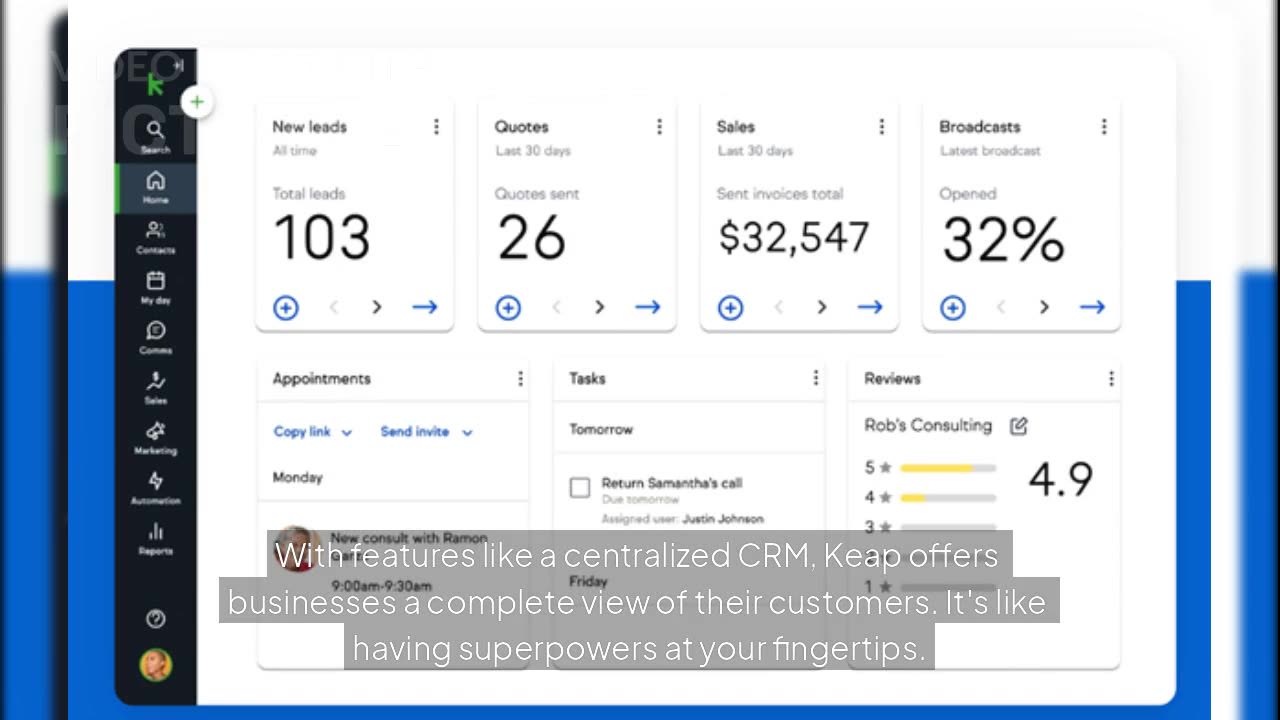
Task: Open Reviews card options menu
Action: pos(1111,378)
